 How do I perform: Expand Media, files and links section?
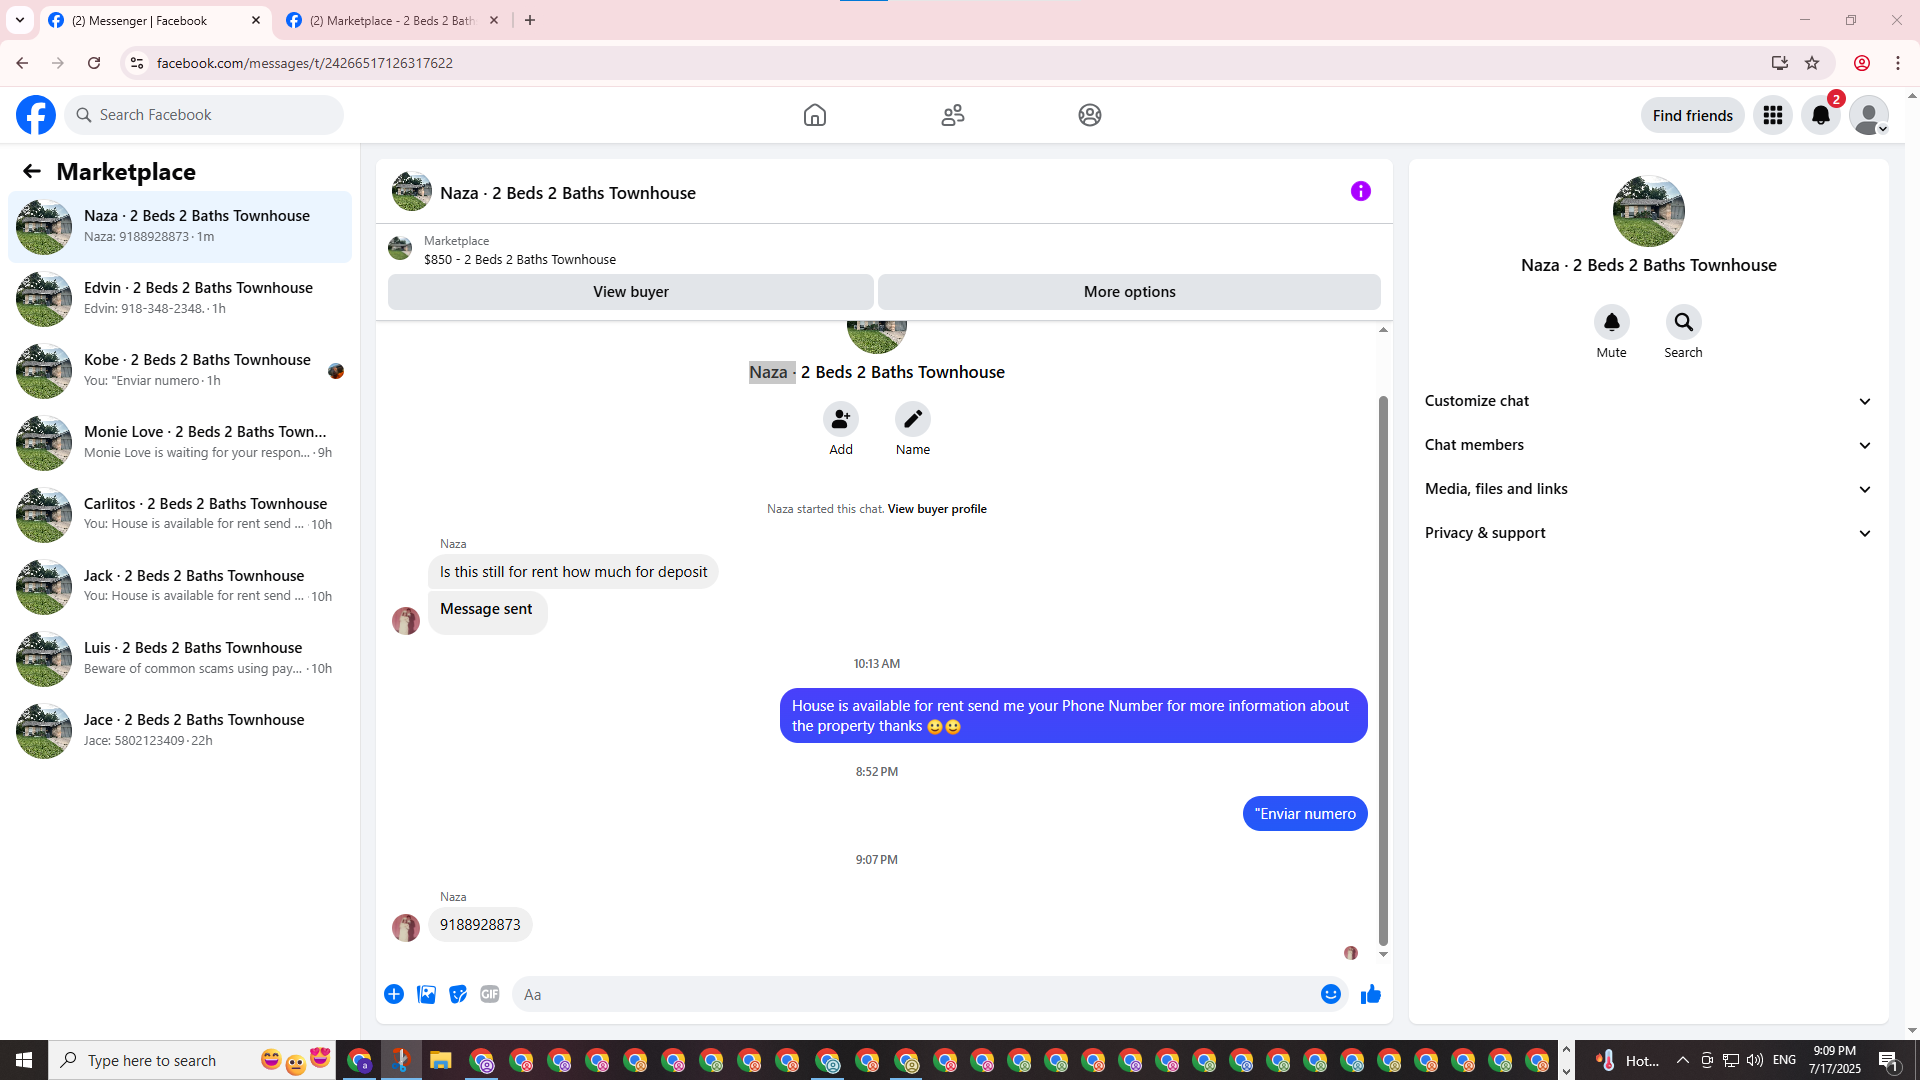click(1649, 489)
